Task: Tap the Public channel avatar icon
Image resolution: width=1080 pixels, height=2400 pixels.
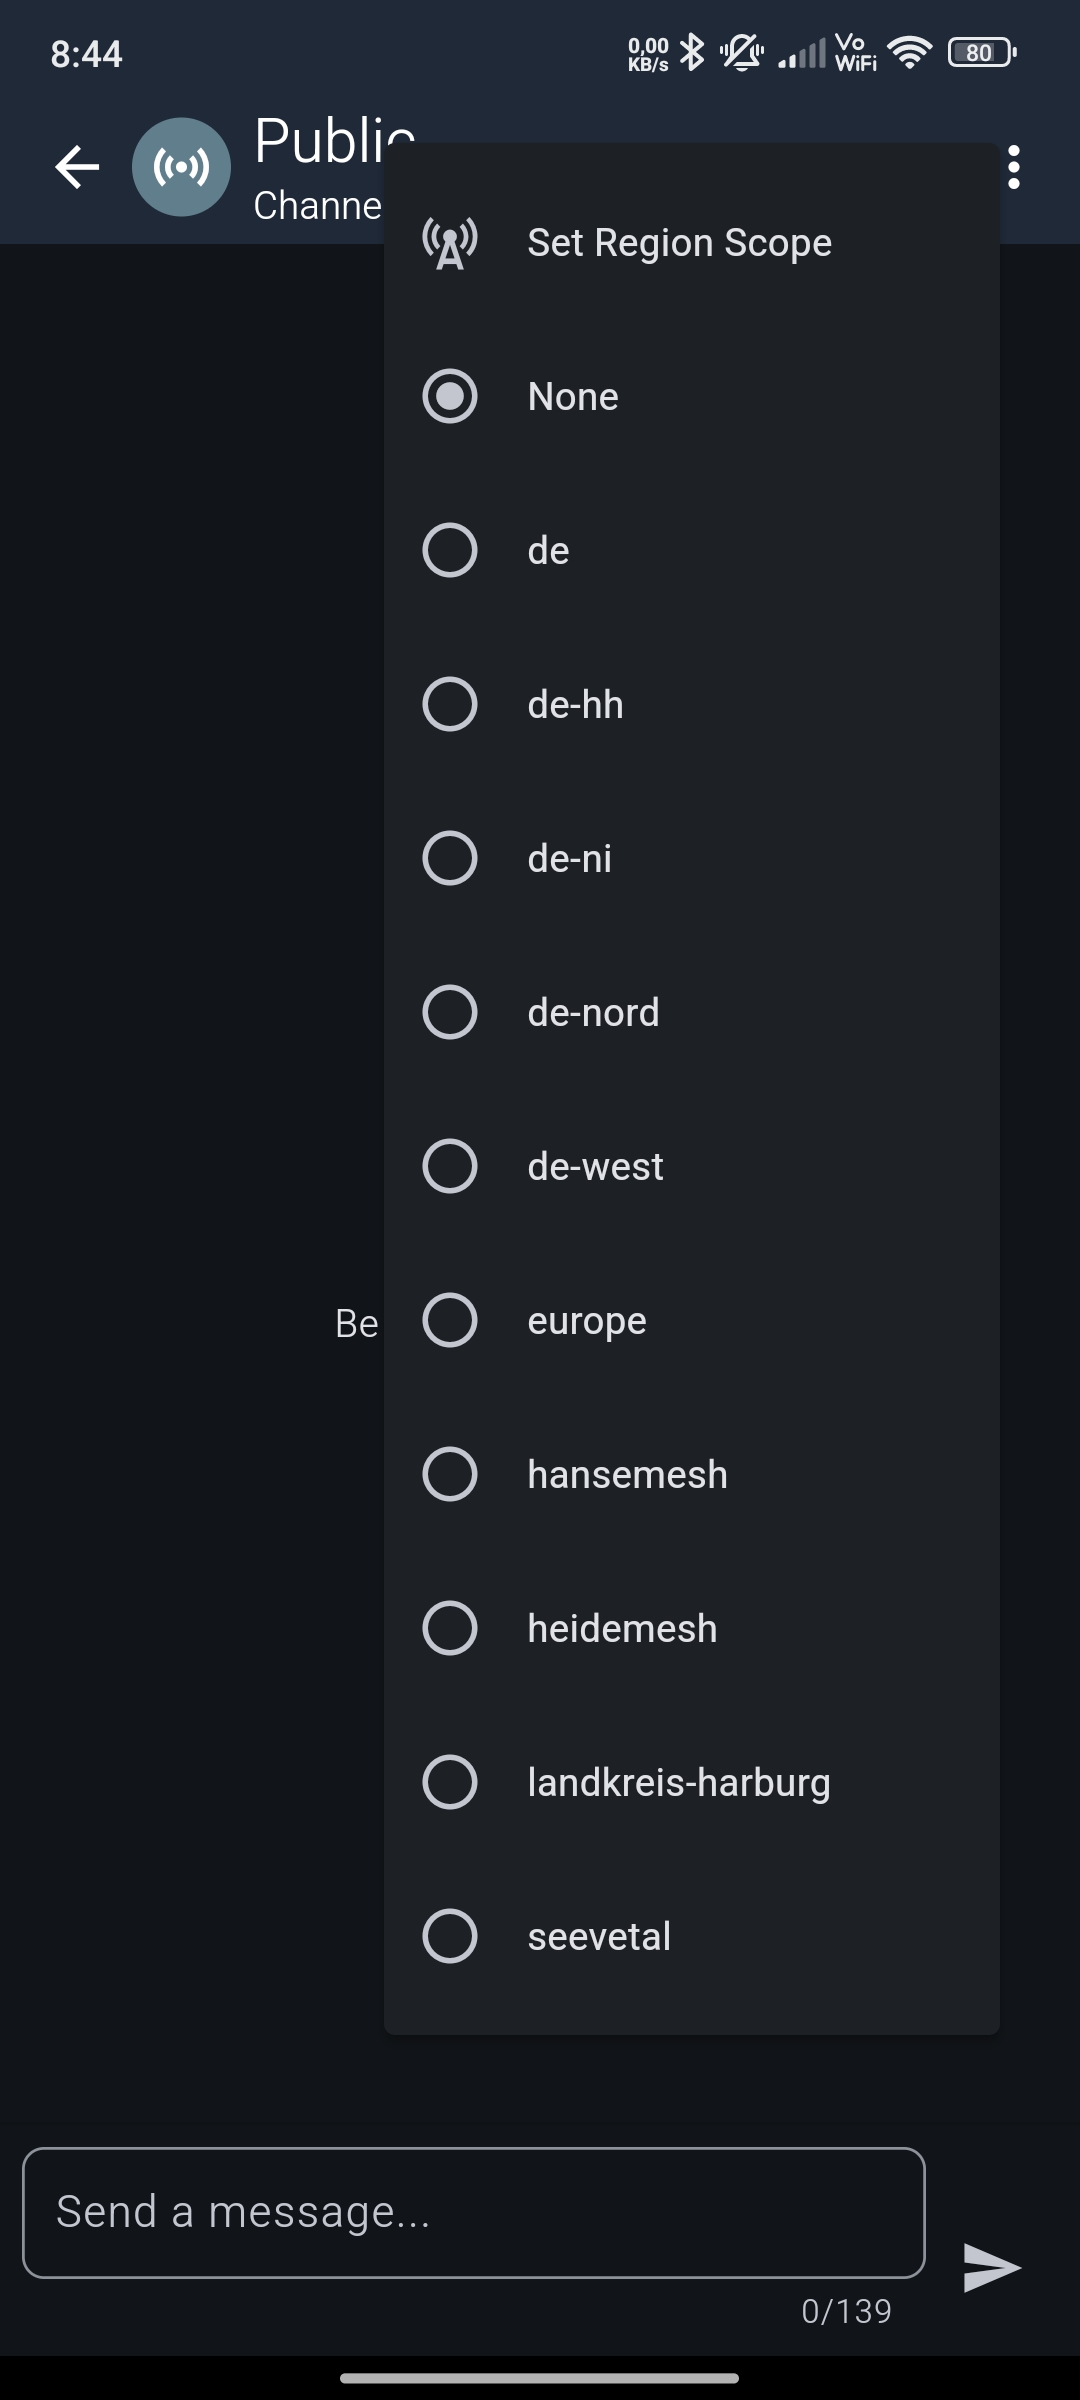Action: point(181,167)
